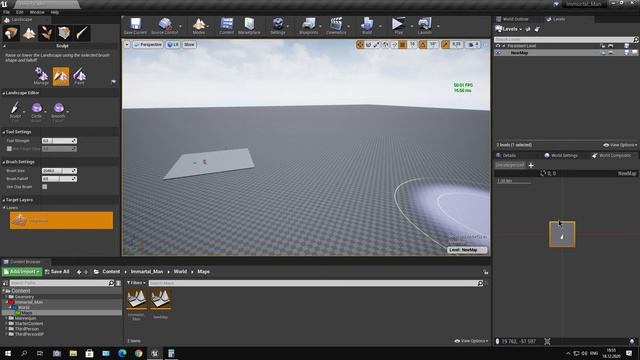
Task: Open the Microsoft Store from the taskbar
Action: pos(89,353)
